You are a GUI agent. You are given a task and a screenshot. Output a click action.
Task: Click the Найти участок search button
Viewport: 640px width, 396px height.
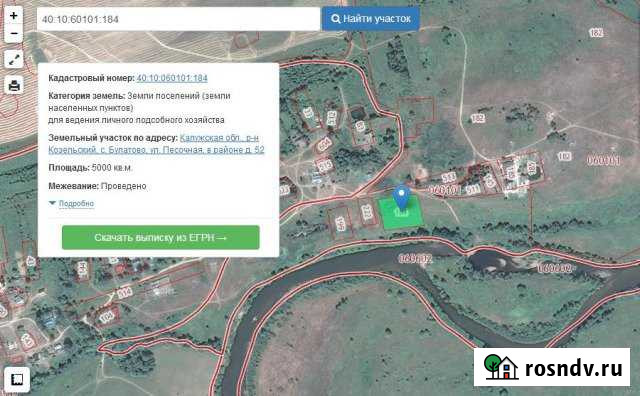(371, 19)
